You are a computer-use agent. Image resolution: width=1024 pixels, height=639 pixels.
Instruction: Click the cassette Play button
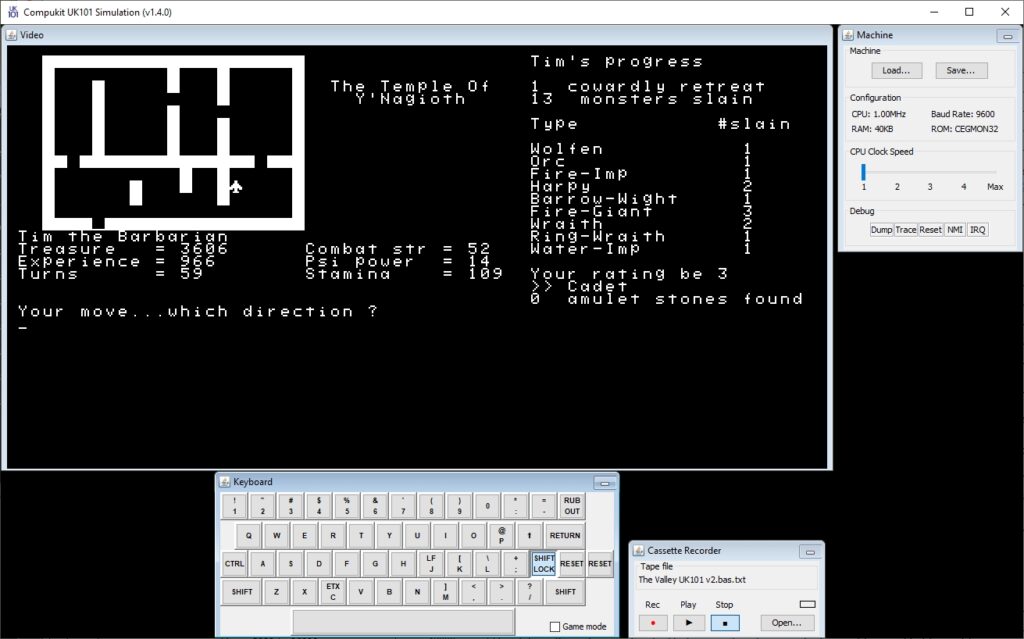tap(688, 623)
